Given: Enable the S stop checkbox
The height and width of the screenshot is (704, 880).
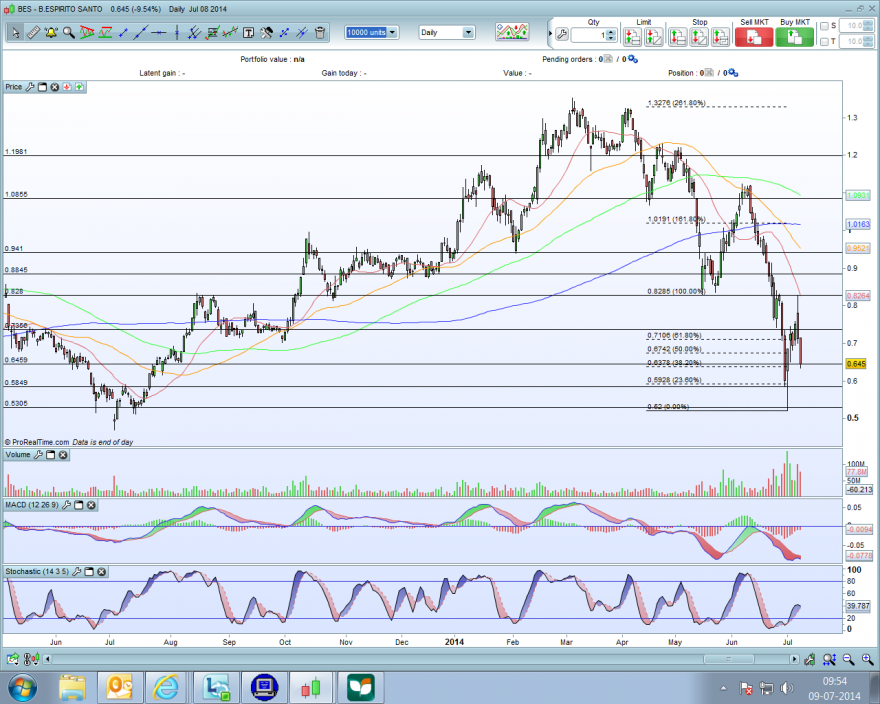Looking at the screenshot, I should coord(824,26).
